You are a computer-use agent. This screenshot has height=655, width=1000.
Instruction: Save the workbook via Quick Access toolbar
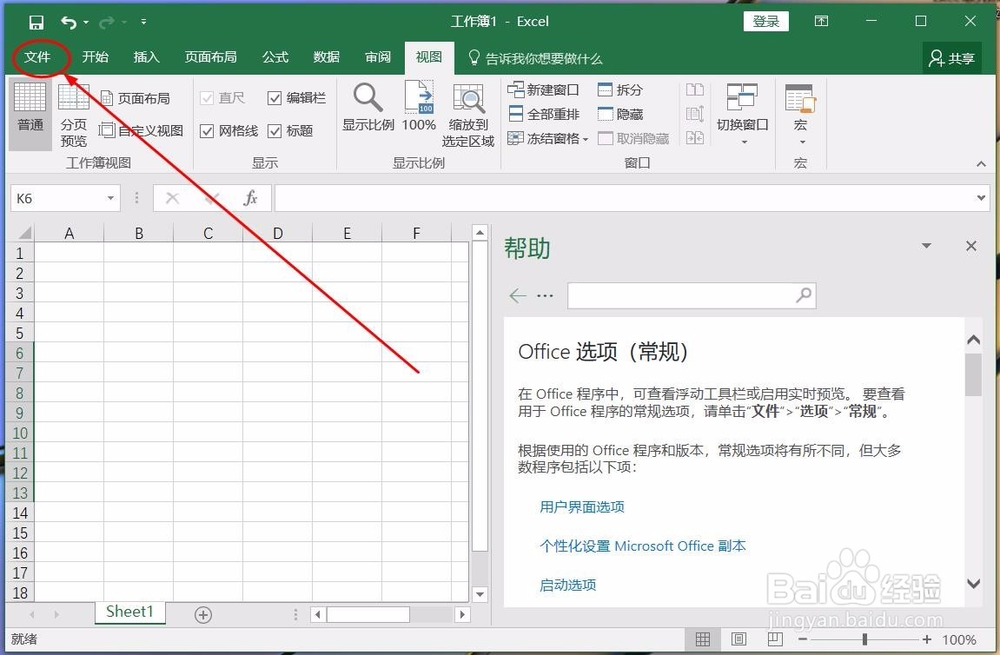coord(36,20)
